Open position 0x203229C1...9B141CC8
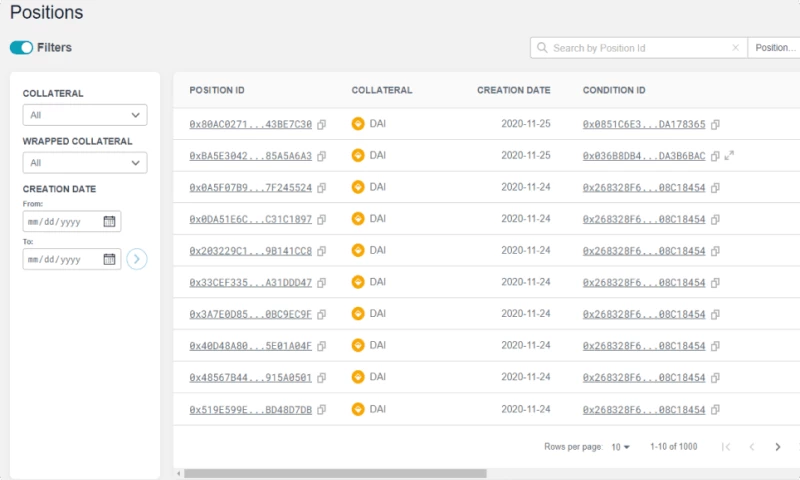The width and height of the screenshot is (800, 480). [251, 250]
